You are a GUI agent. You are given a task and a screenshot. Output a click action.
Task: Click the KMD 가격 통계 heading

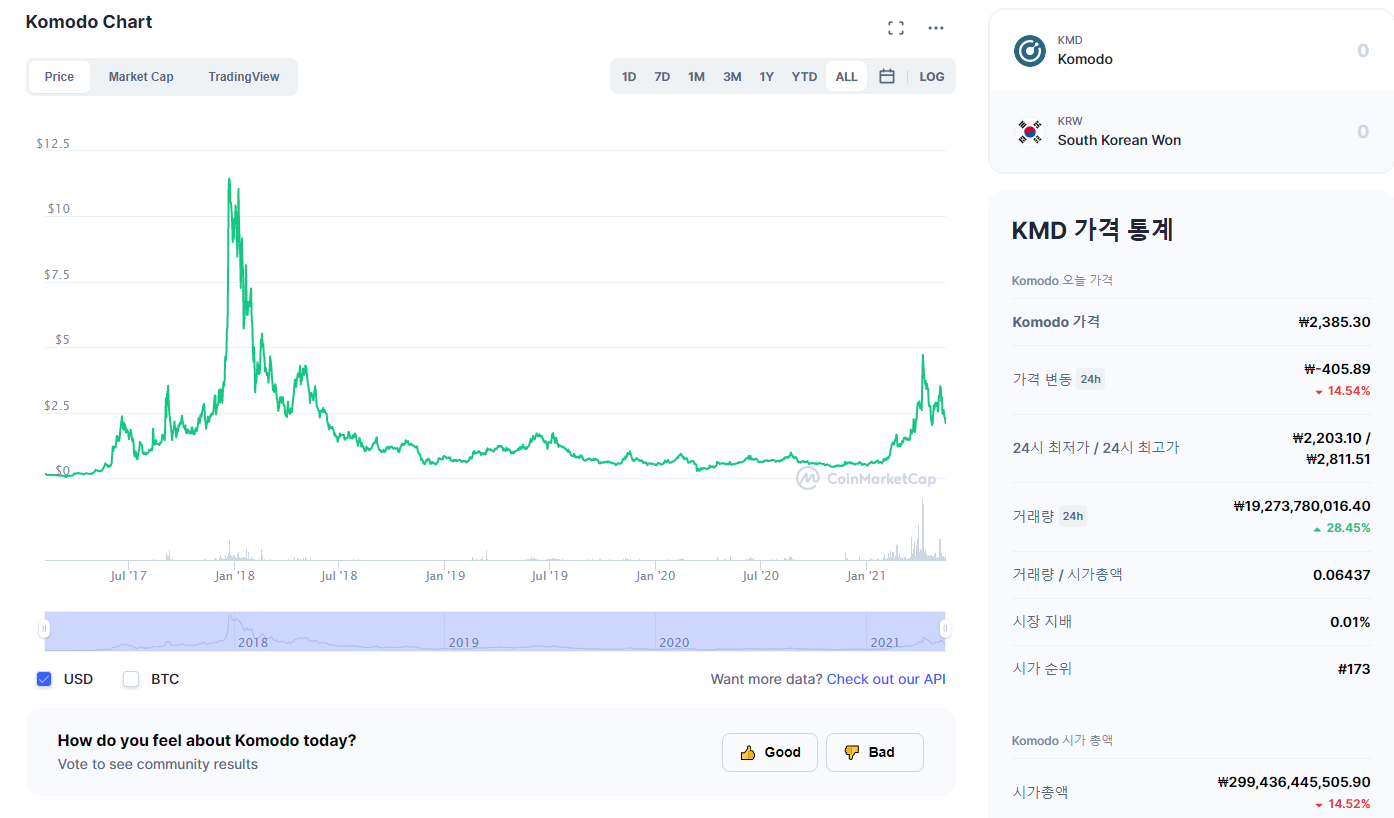click(1093, 229)
